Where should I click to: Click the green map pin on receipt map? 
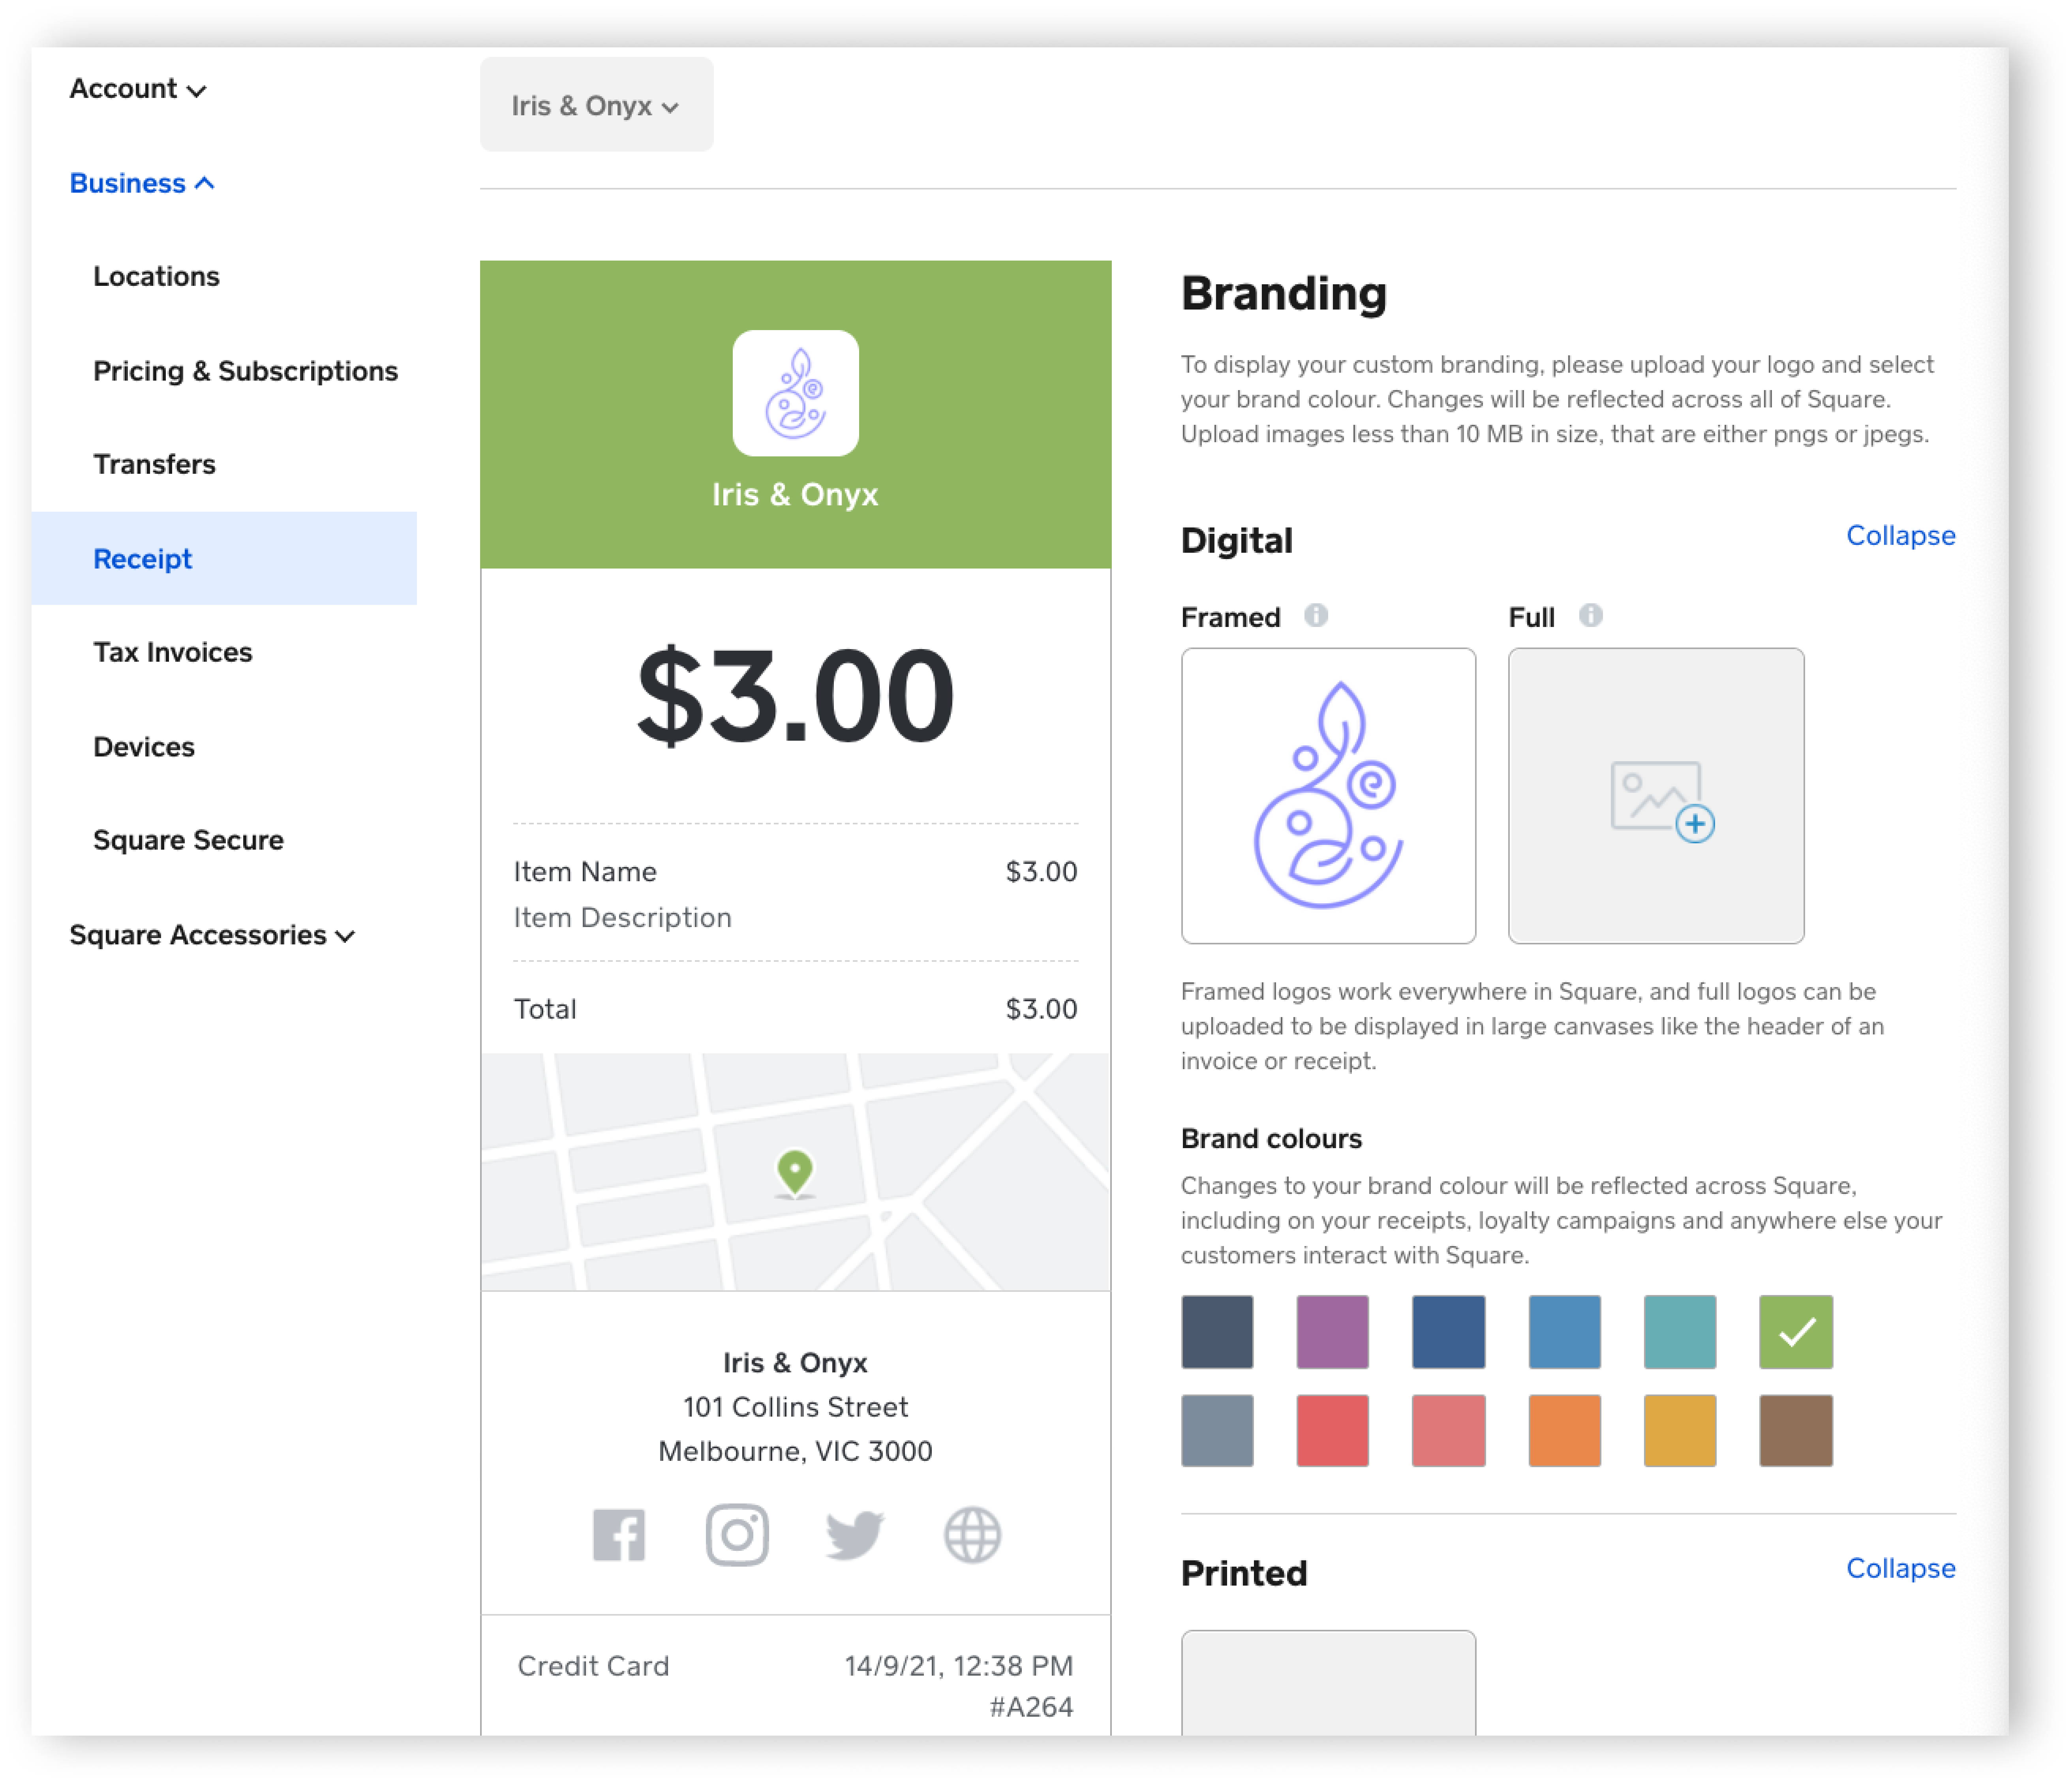tap(795, 1172)
